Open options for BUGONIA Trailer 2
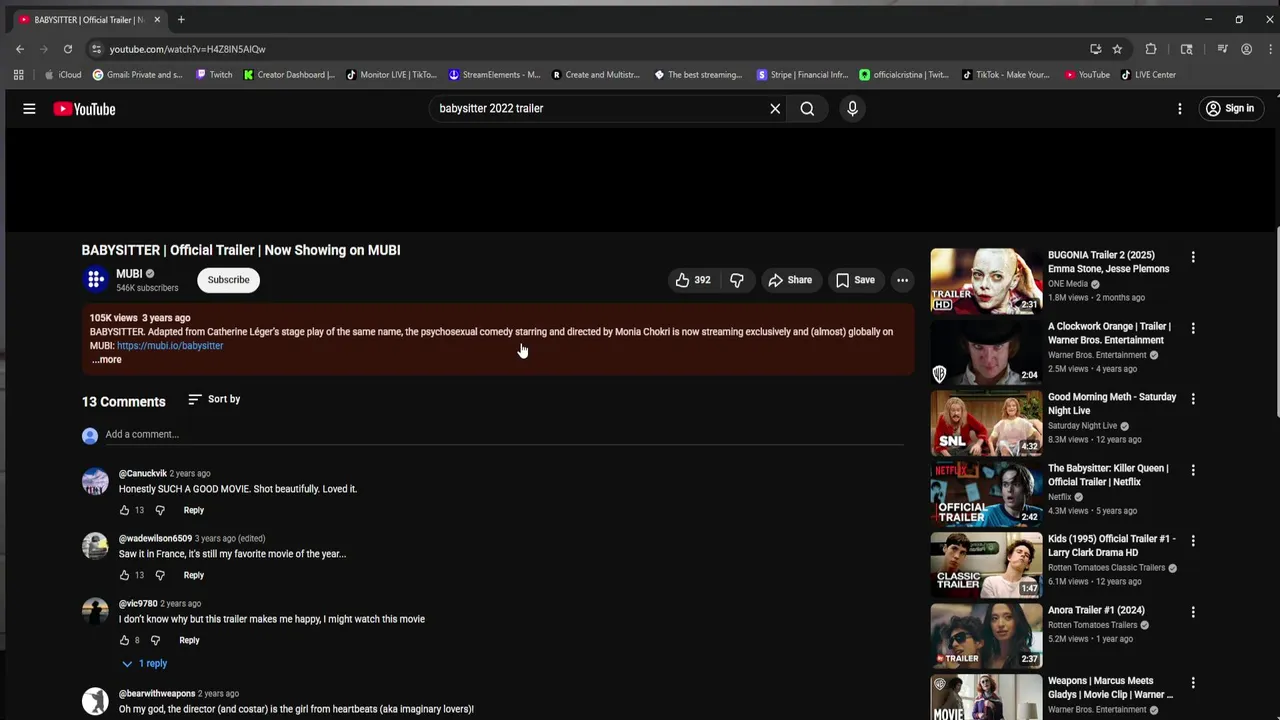This screenshot has height=720, width=1280. click(1193, 257)
